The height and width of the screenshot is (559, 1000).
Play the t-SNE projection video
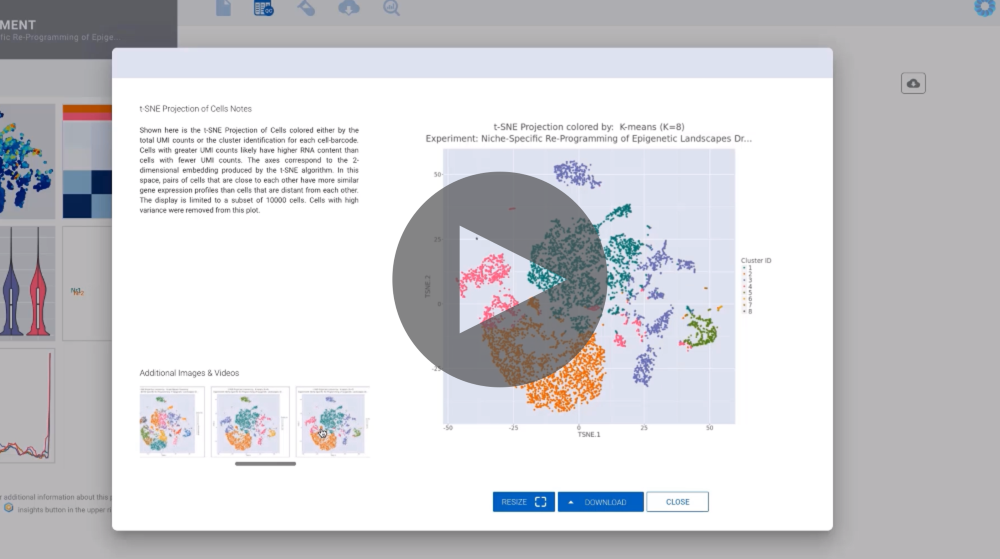(x=499, y=279)
